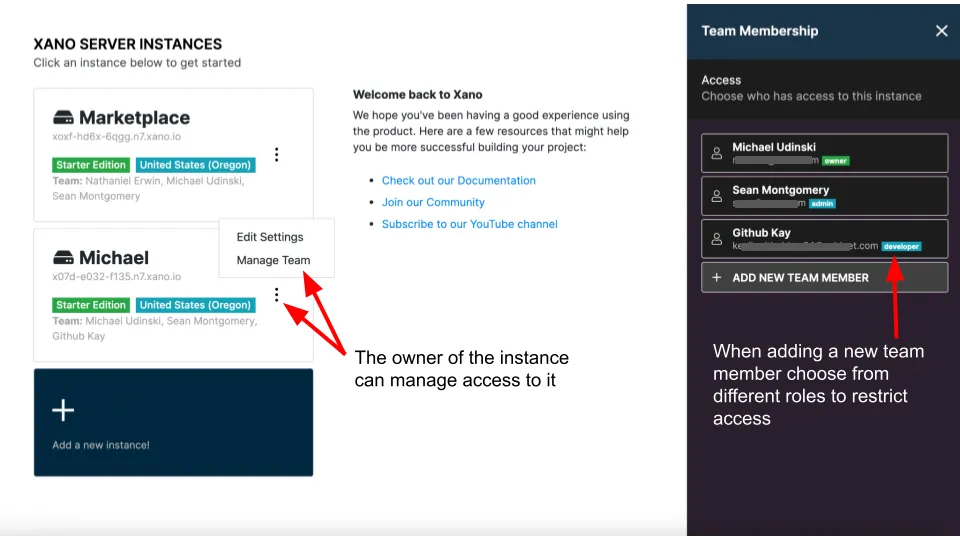960x540 pixels.
Task: Click plus icon beside Add New Team Member
Action: pos(716,277)
